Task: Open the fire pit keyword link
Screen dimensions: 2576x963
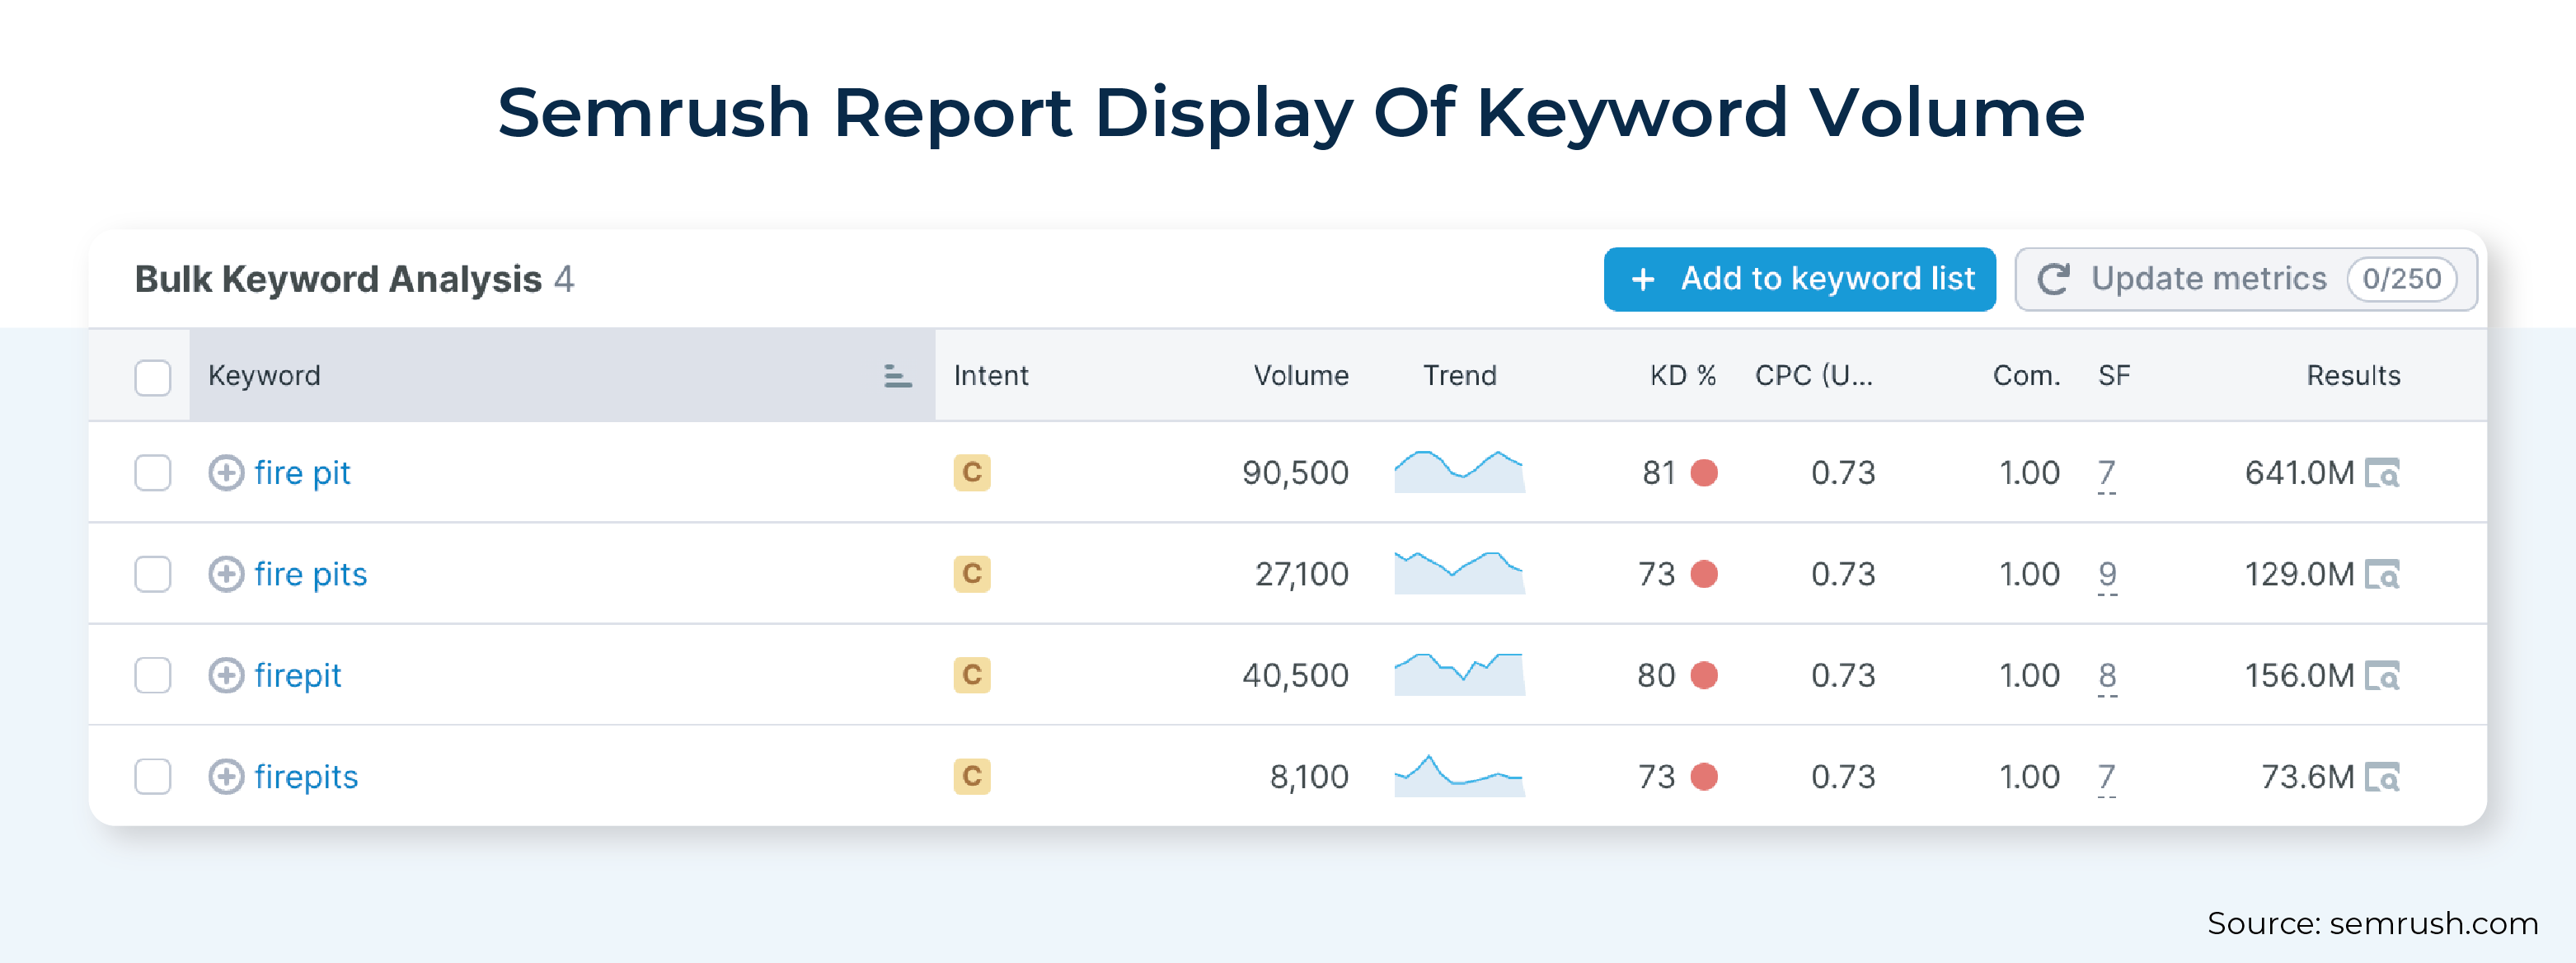Action: tap(302, 473)
